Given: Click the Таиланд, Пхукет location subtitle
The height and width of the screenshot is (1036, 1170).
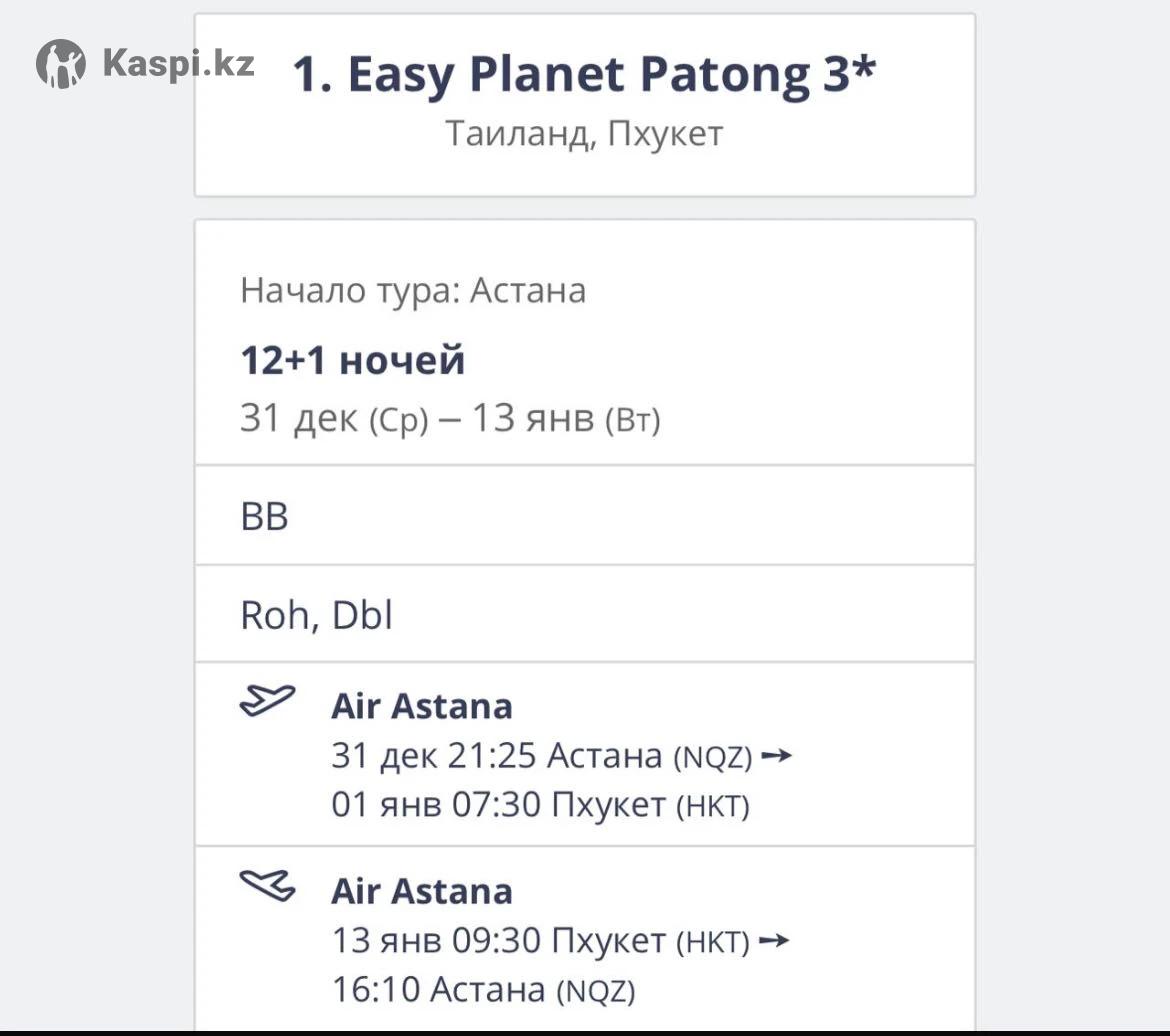Looking at the screenshot, I should 584,134.
